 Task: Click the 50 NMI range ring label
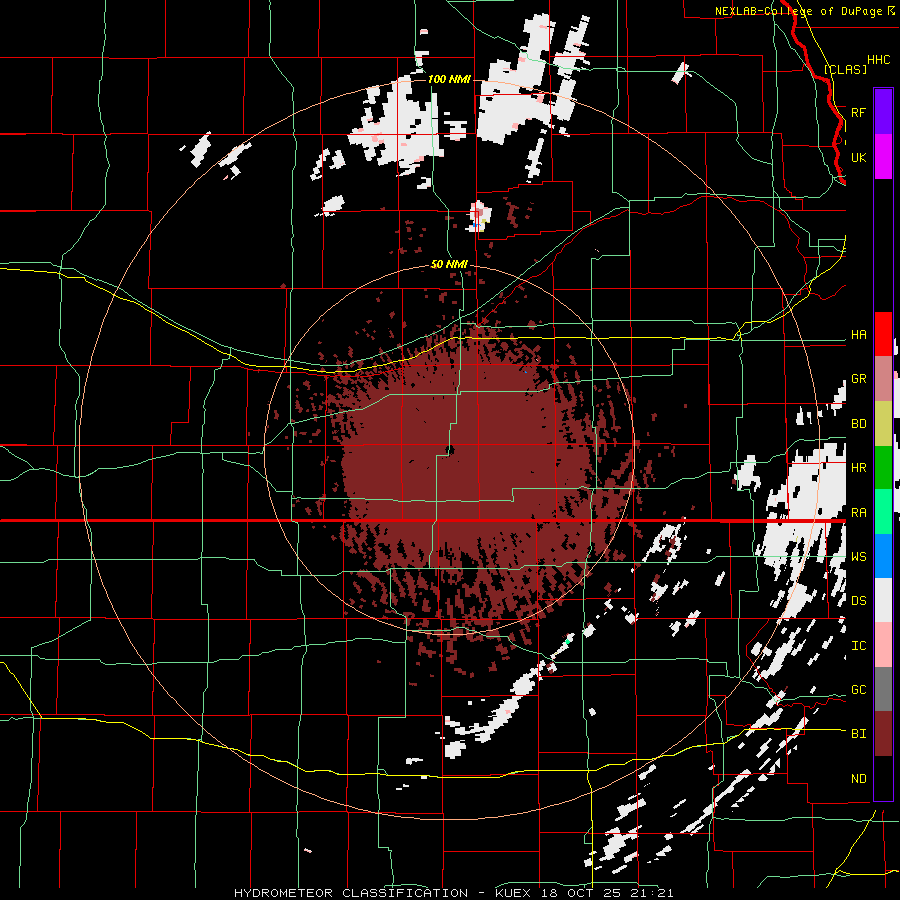point(449,264)
